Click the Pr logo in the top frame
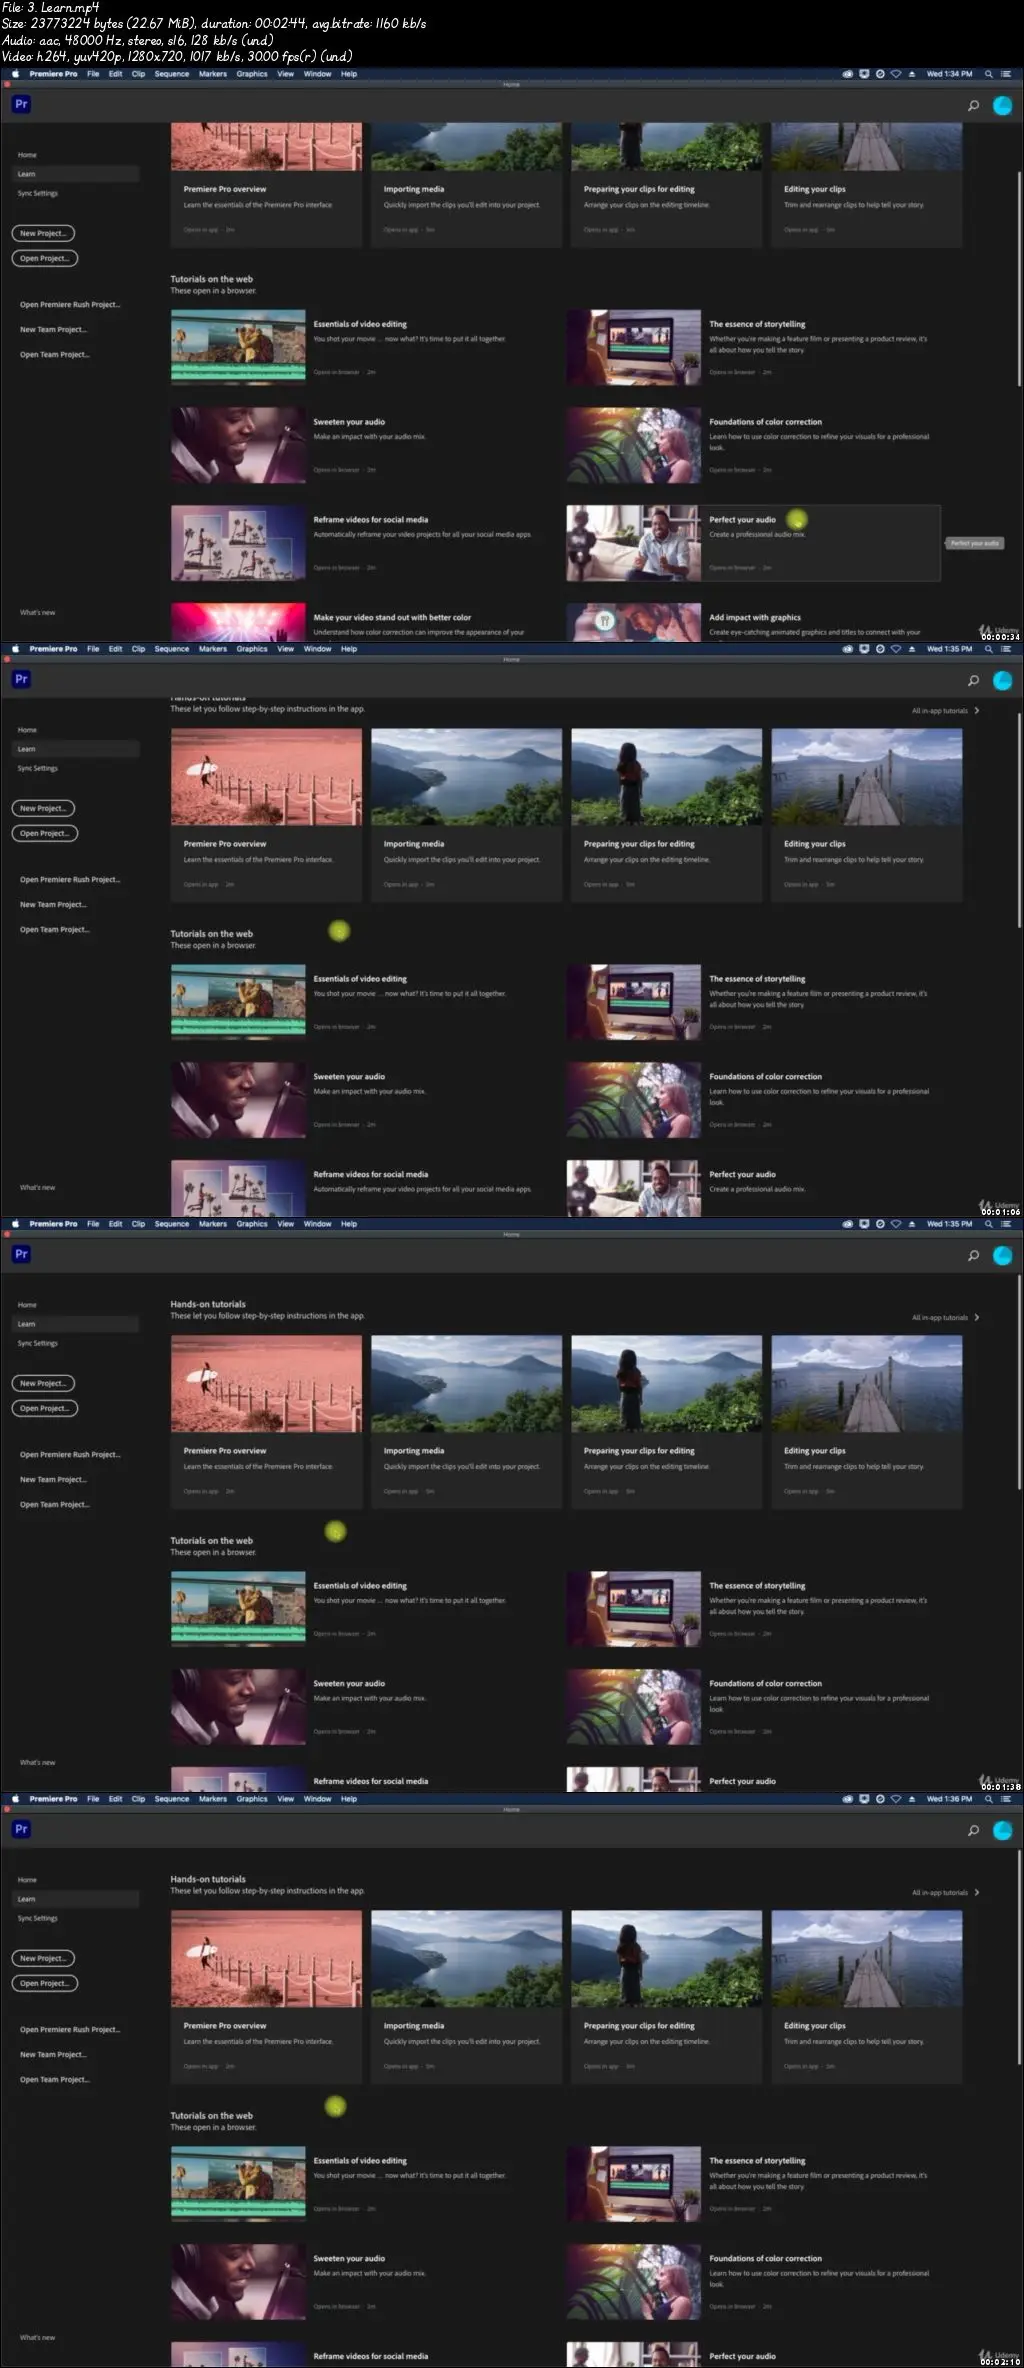 [x=21, y=104]
